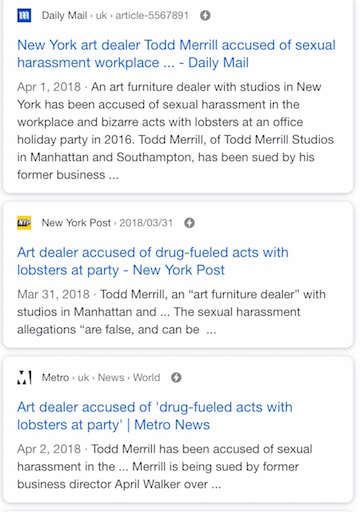Open the Todd Merrill sexual harassment Daily Mail headline
The height and width of the screenshot is (512, 360).
tap(176, 54)
